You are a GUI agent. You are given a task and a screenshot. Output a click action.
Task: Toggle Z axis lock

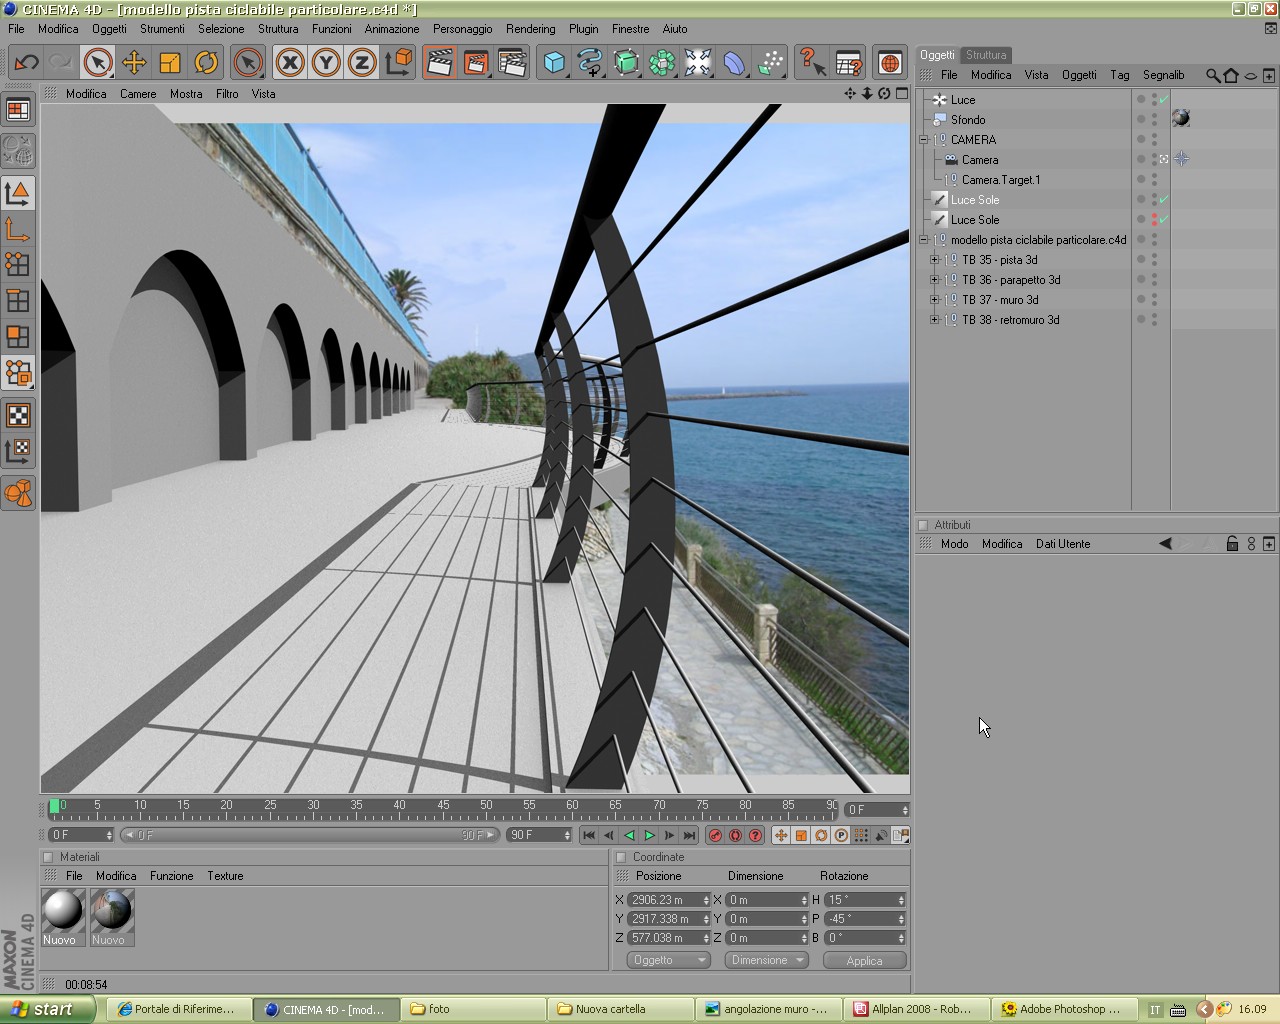tap(362, 63)
